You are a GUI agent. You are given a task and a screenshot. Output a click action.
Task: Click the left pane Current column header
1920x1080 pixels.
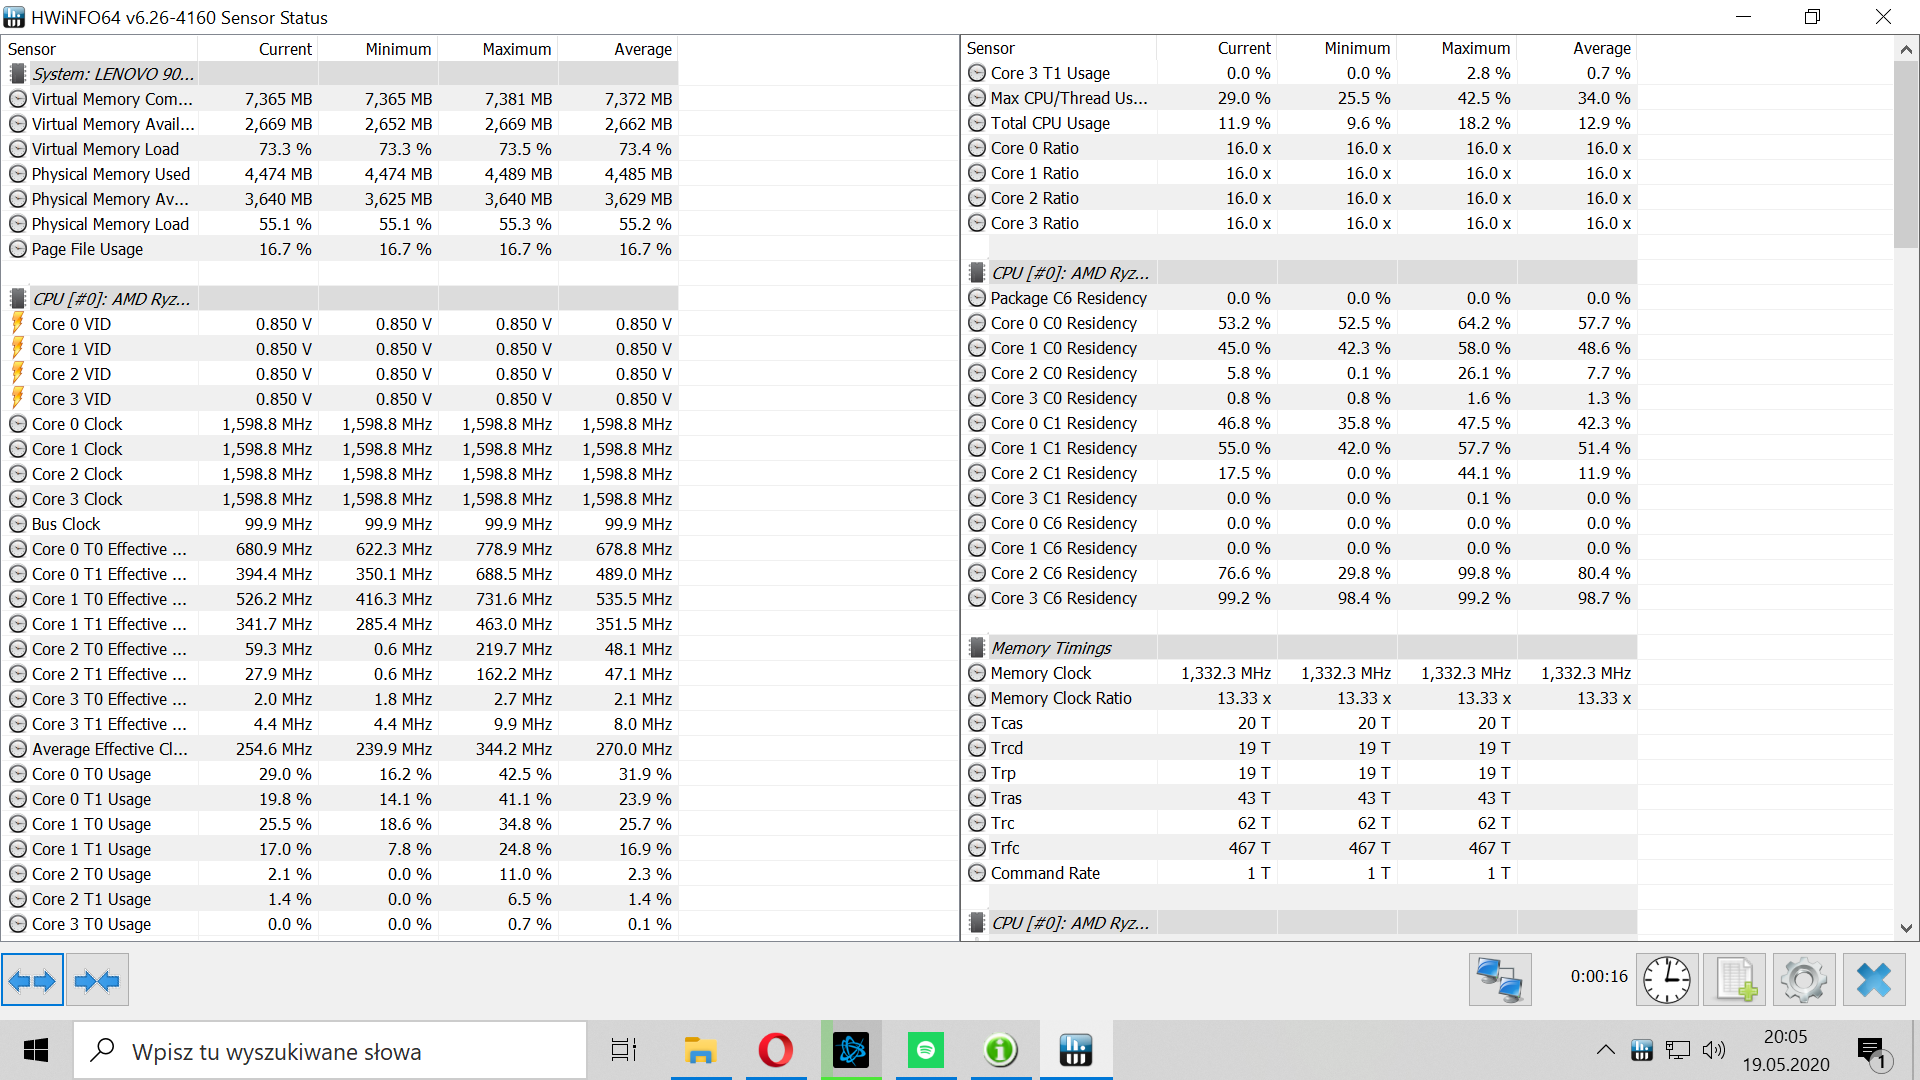[258, 49]
